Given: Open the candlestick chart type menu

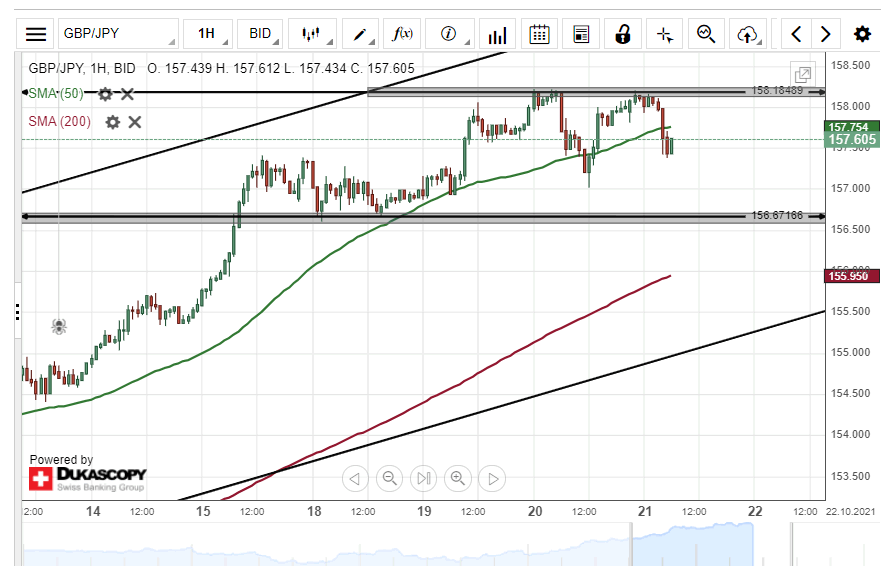Looking at the screenshot, I should (x=312, y=34).
